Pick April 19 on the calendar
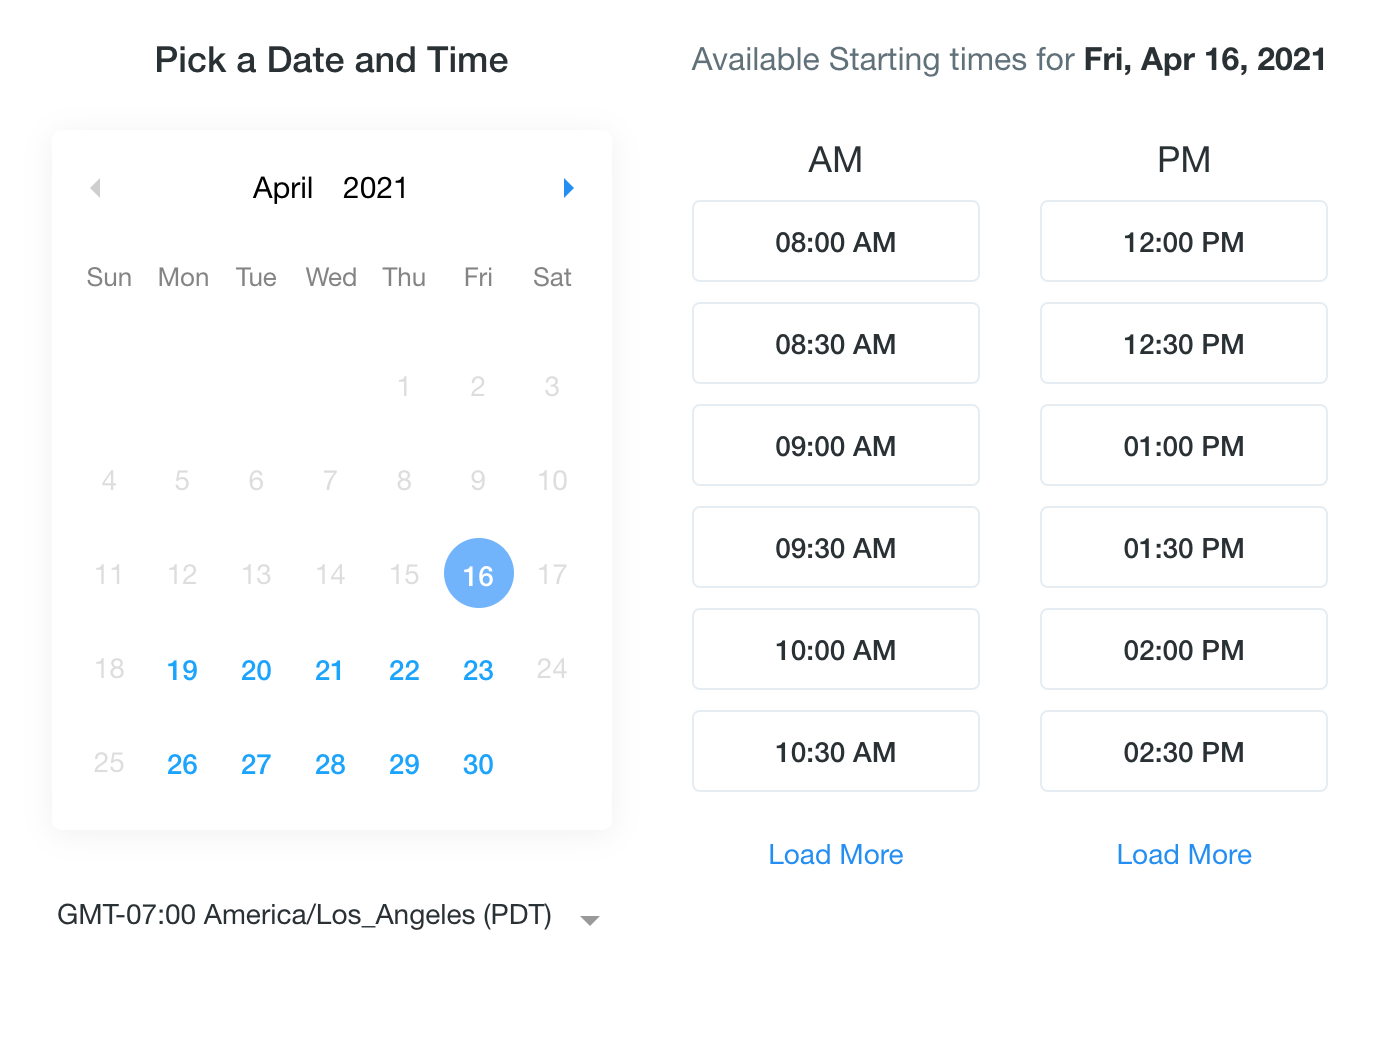Image resolution: width=1386 pixels, height=1038 pixels. 182,670
